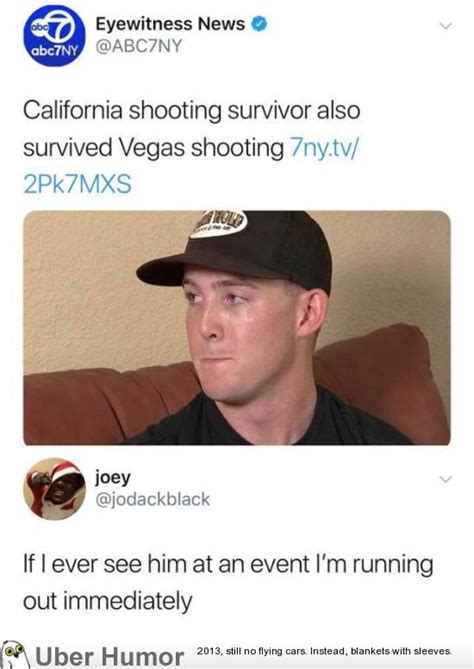Visit the @ABC7NY handle

coord(139,46)
